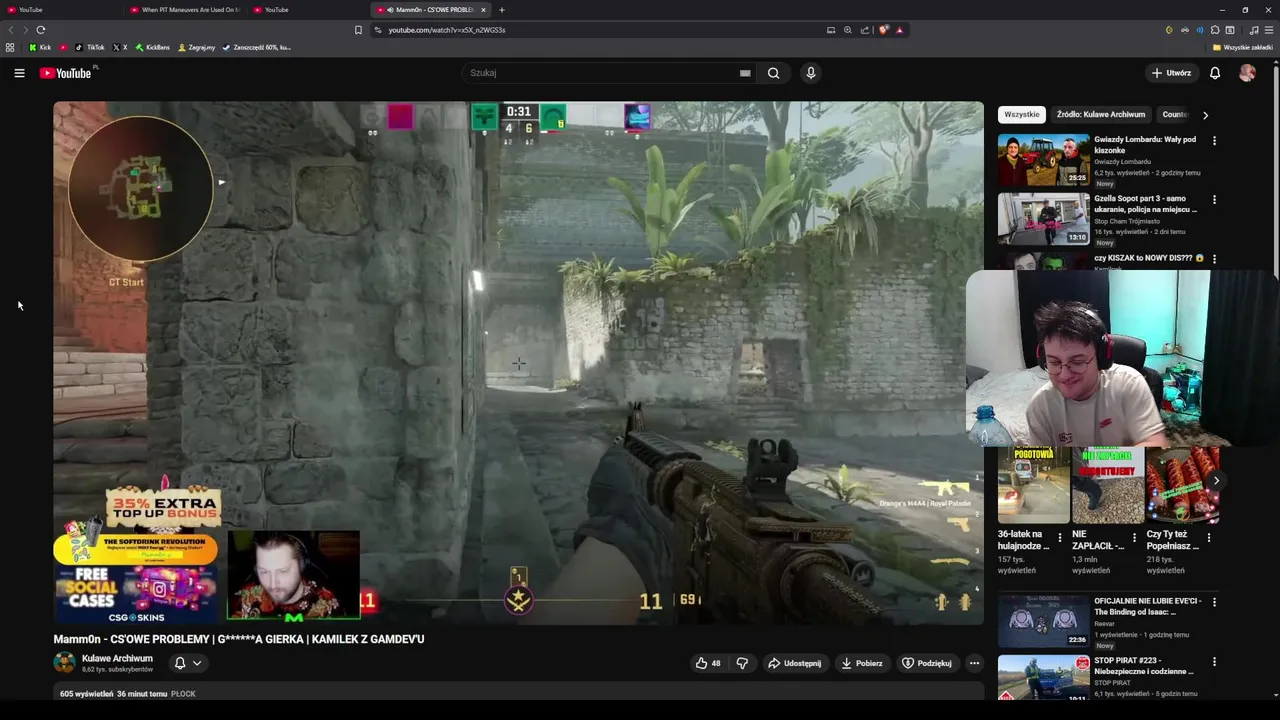Select Źródło: Kulawe Archiwum filter chip
1280x720 pixels.
1100,115
